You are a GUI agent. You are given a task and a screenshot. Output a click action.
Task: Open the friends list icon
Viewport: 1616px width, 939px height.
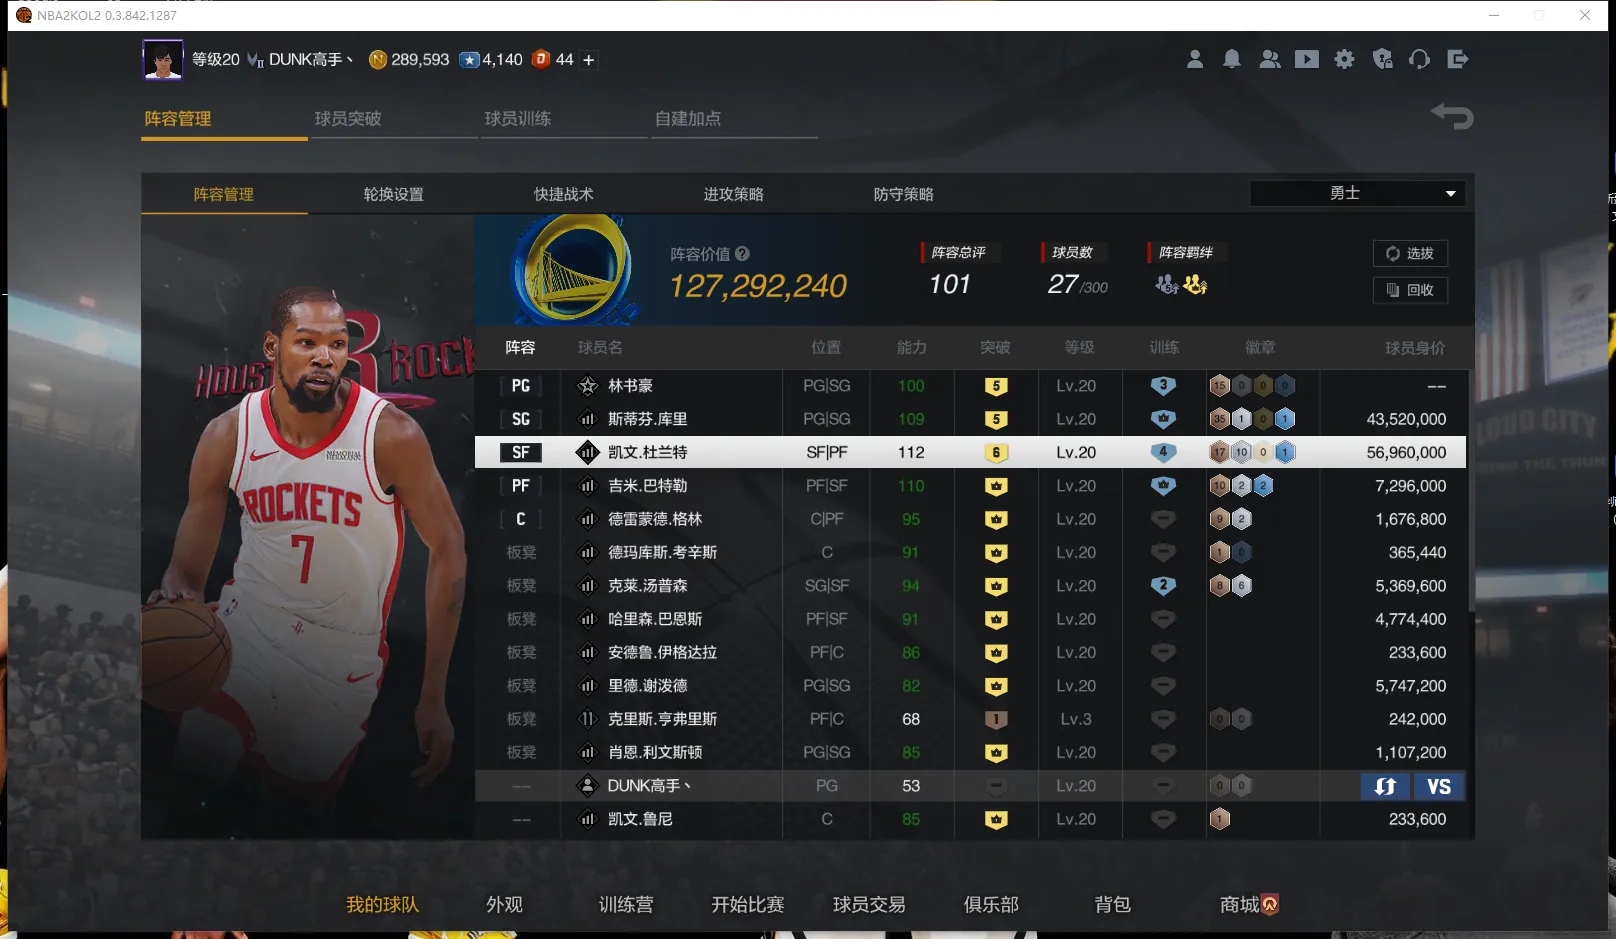click(1270, 60)
